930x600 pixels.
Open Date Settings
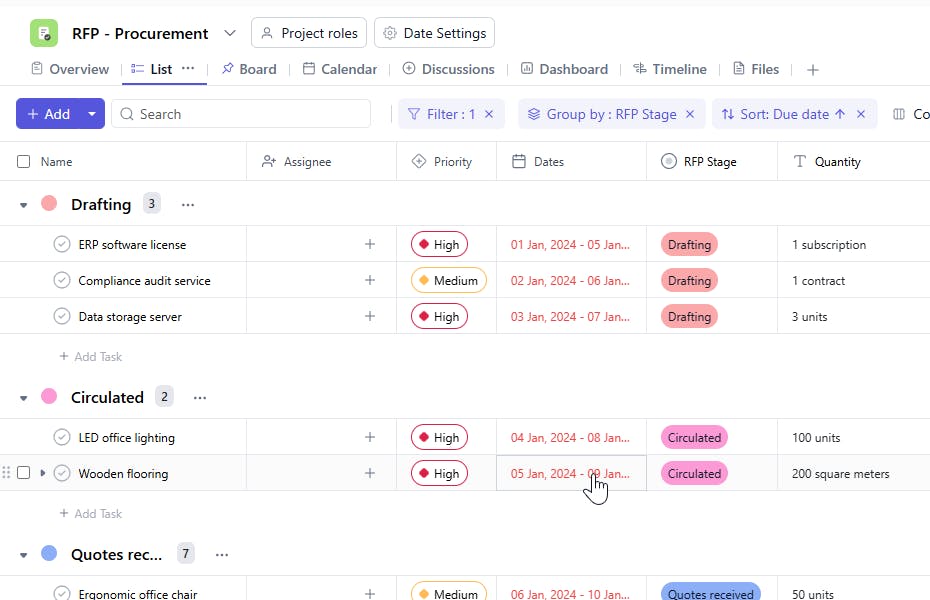coord(434,33)
